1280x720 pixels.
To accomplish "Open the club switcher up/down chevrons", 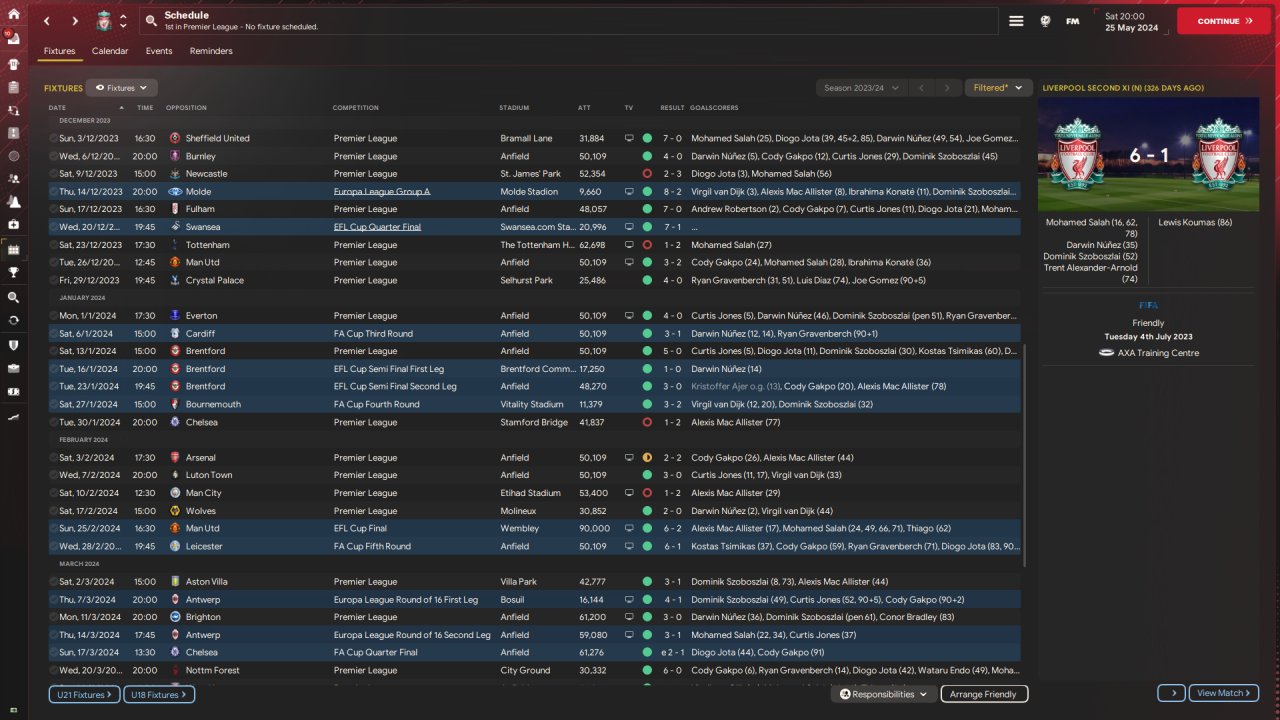I will [x=123, y=21].
